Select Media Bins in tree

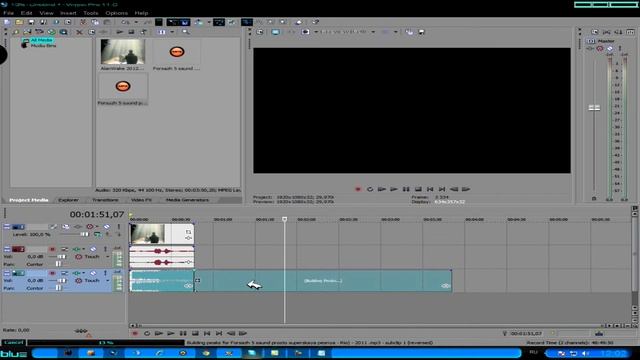pyautogui.click(x=43, y=46)
